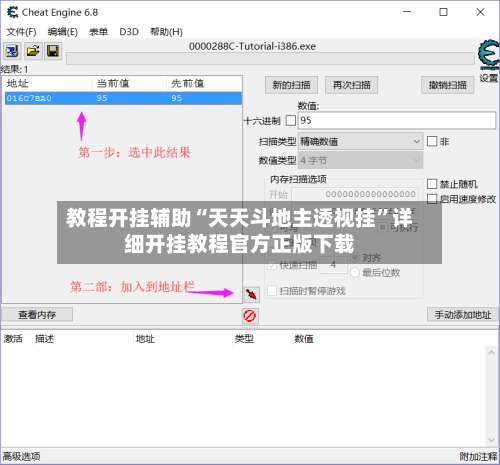The width and height of the screenshot is (500, 465).
Task: Click the 类型 column header in address list
Action: [x=244, y=339]
